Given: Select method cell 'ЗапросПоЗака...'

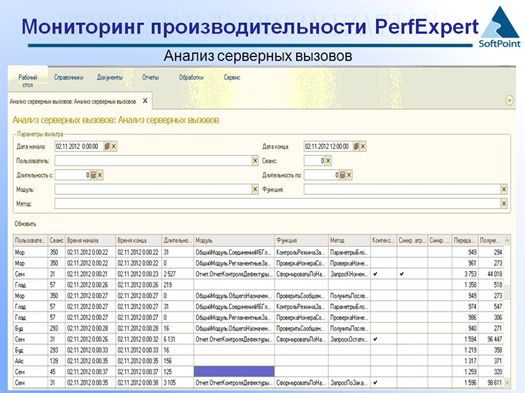Looking at the screenshot, I should point(349,382).
